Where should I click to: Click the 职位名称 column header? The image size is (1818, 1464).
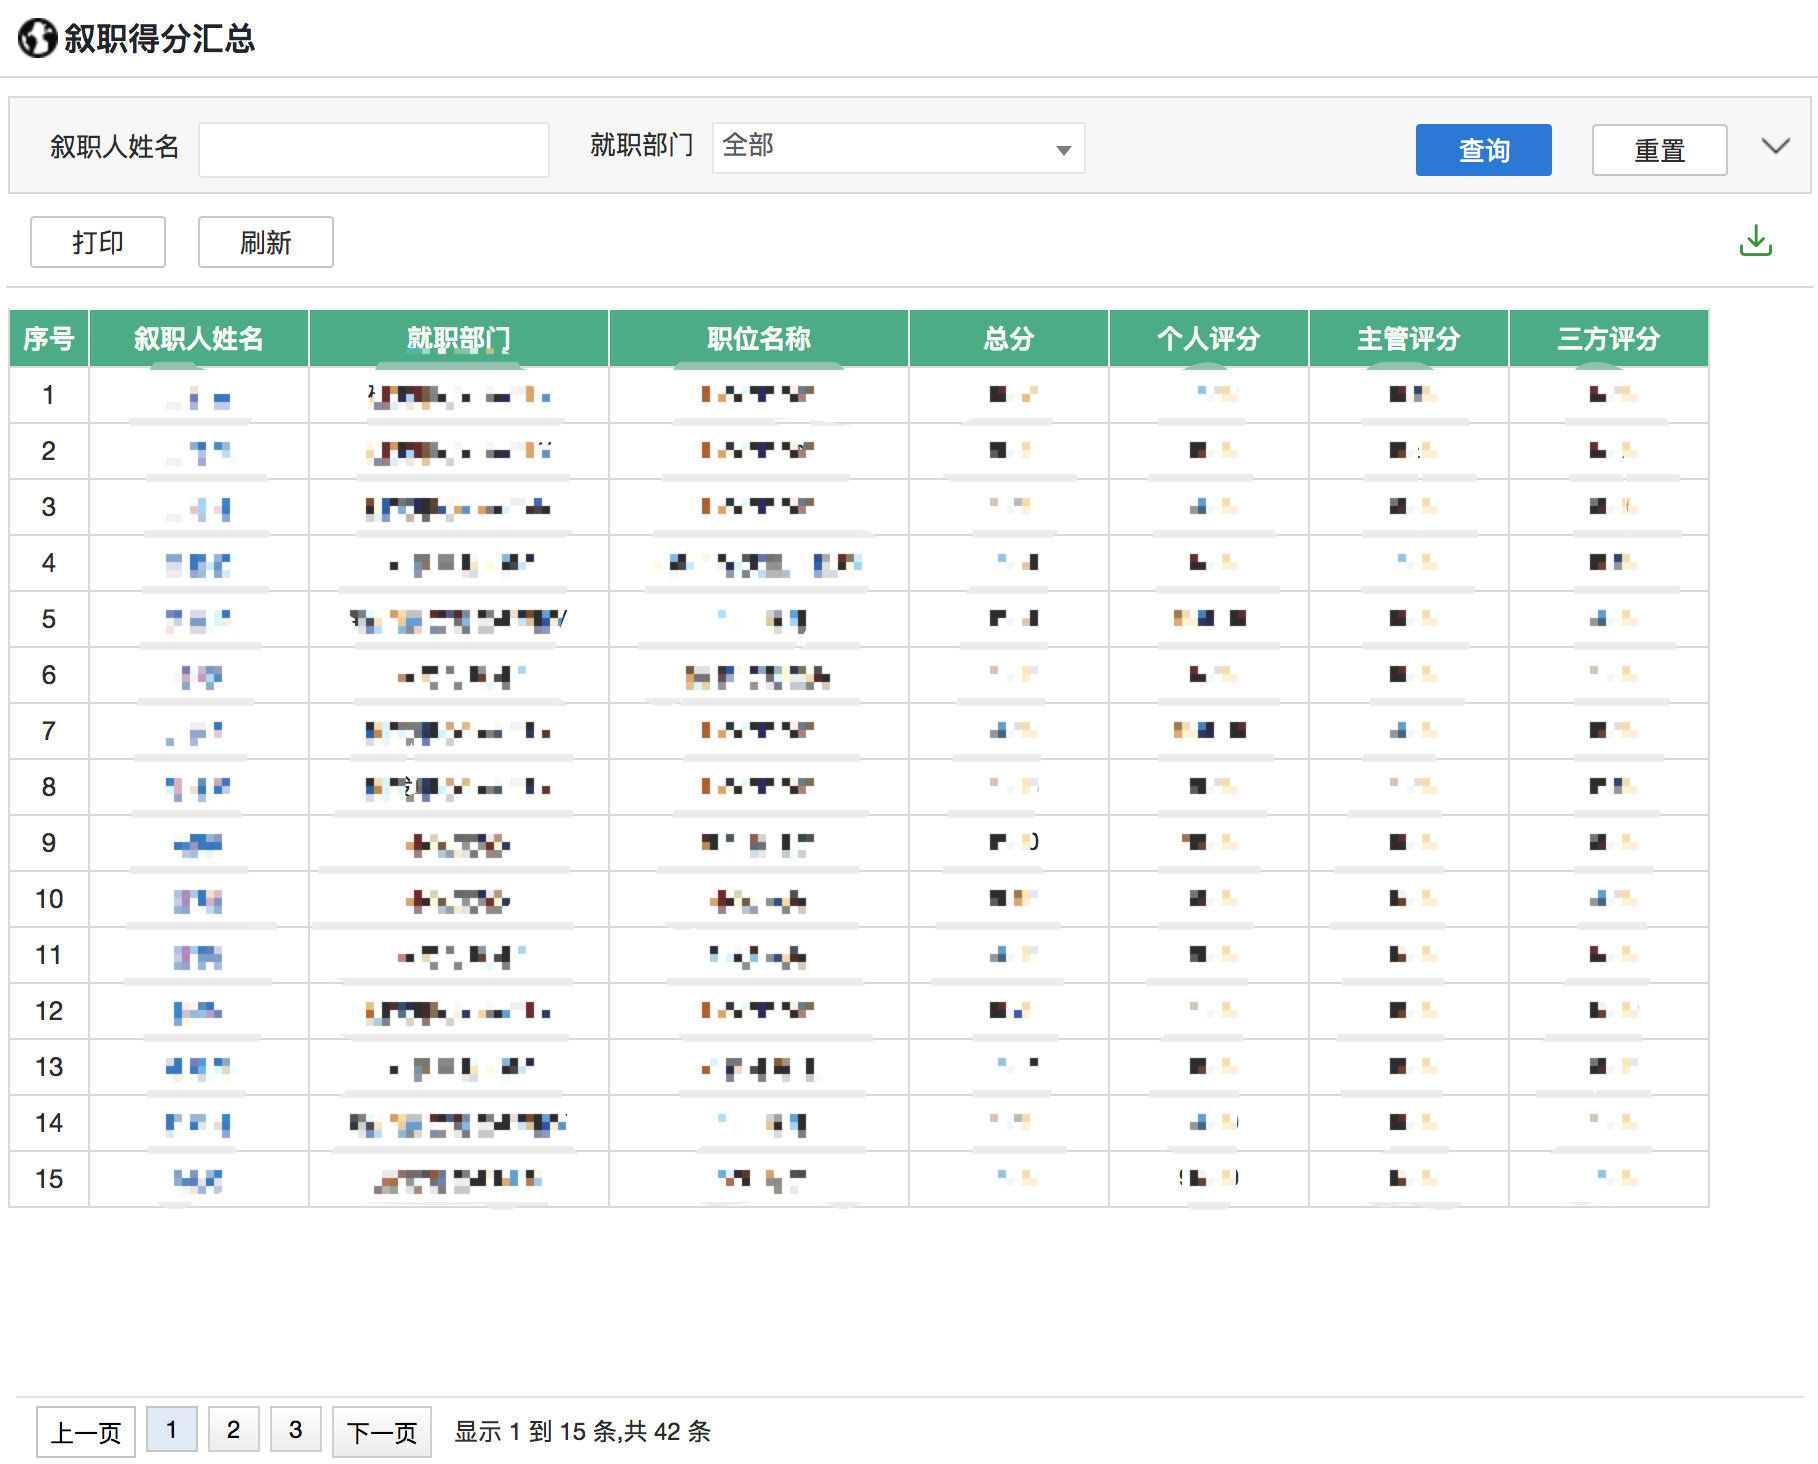click(758, 339)
